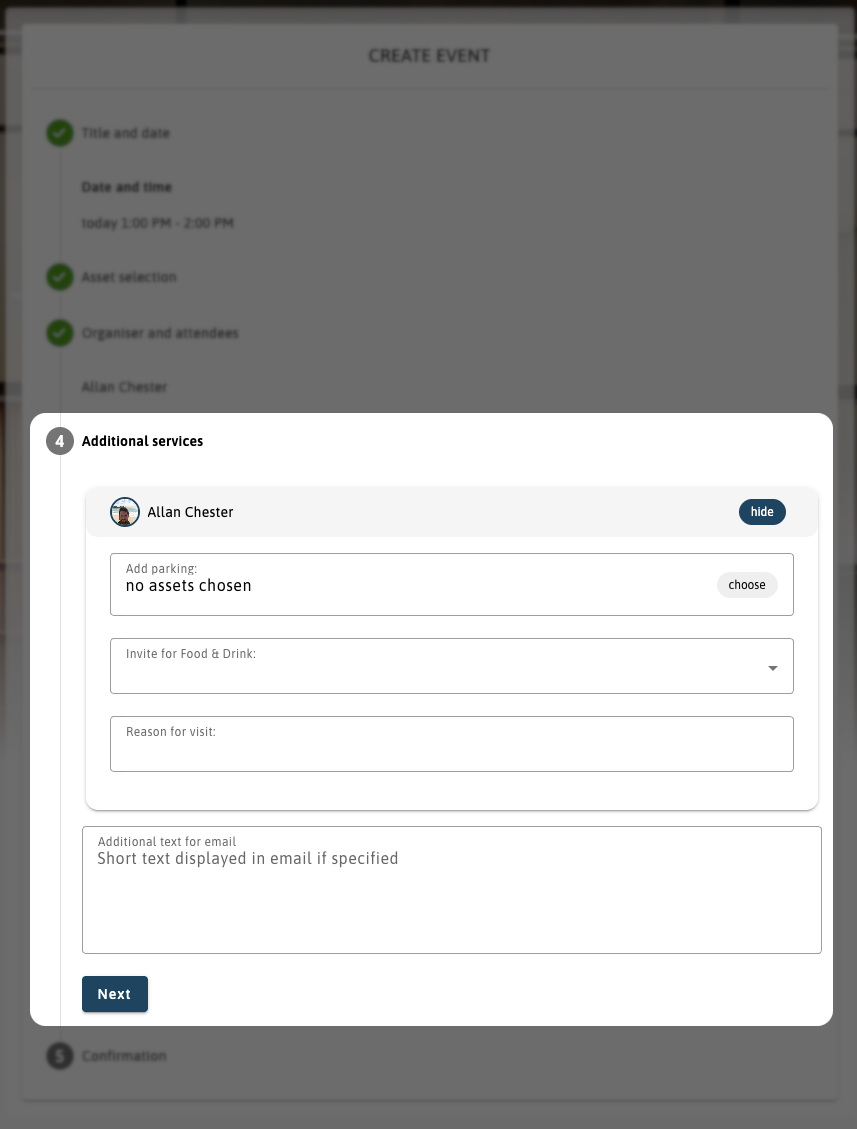
Task: Expand the Confirmation step
Action: click(124, 1056)
